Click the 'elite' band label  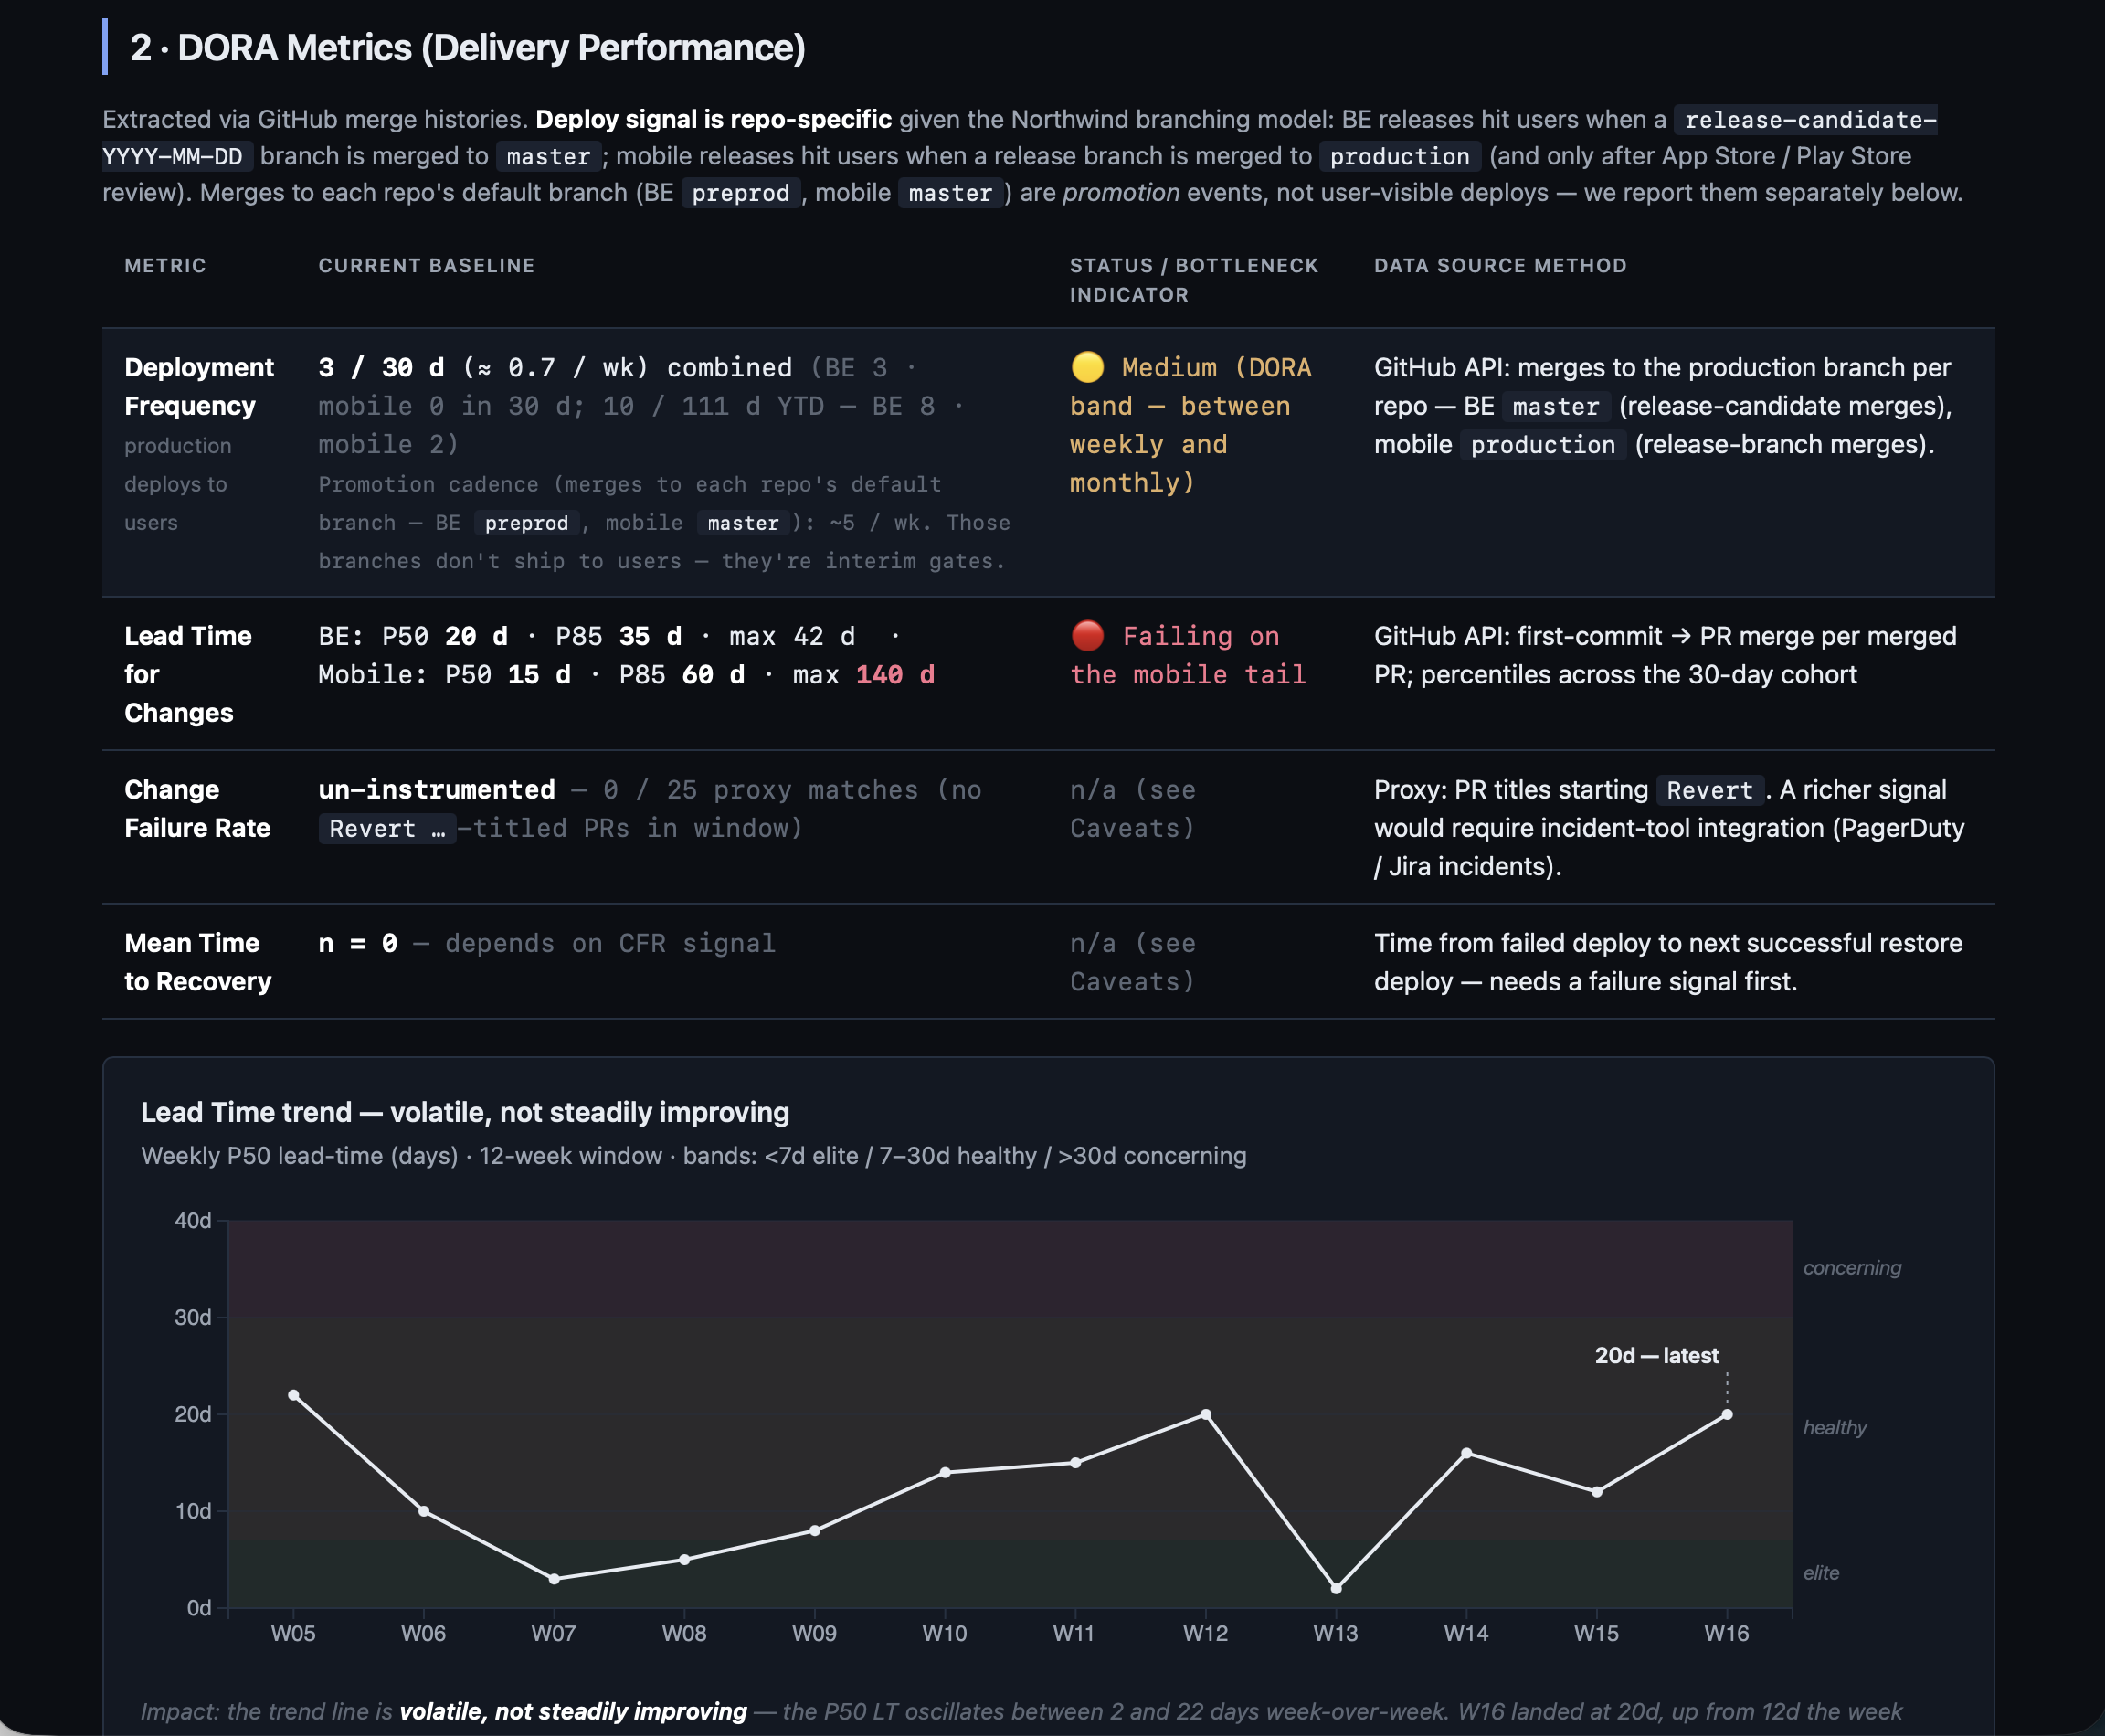pos(1821,1573)
